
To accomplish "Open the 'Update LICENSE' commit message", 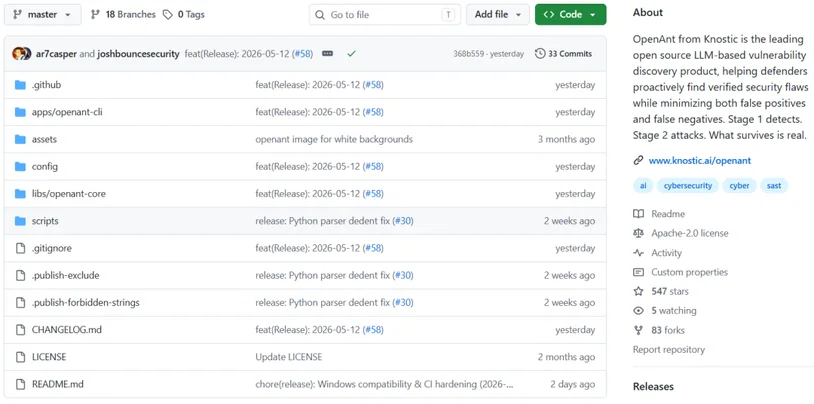I will point(289,357).
